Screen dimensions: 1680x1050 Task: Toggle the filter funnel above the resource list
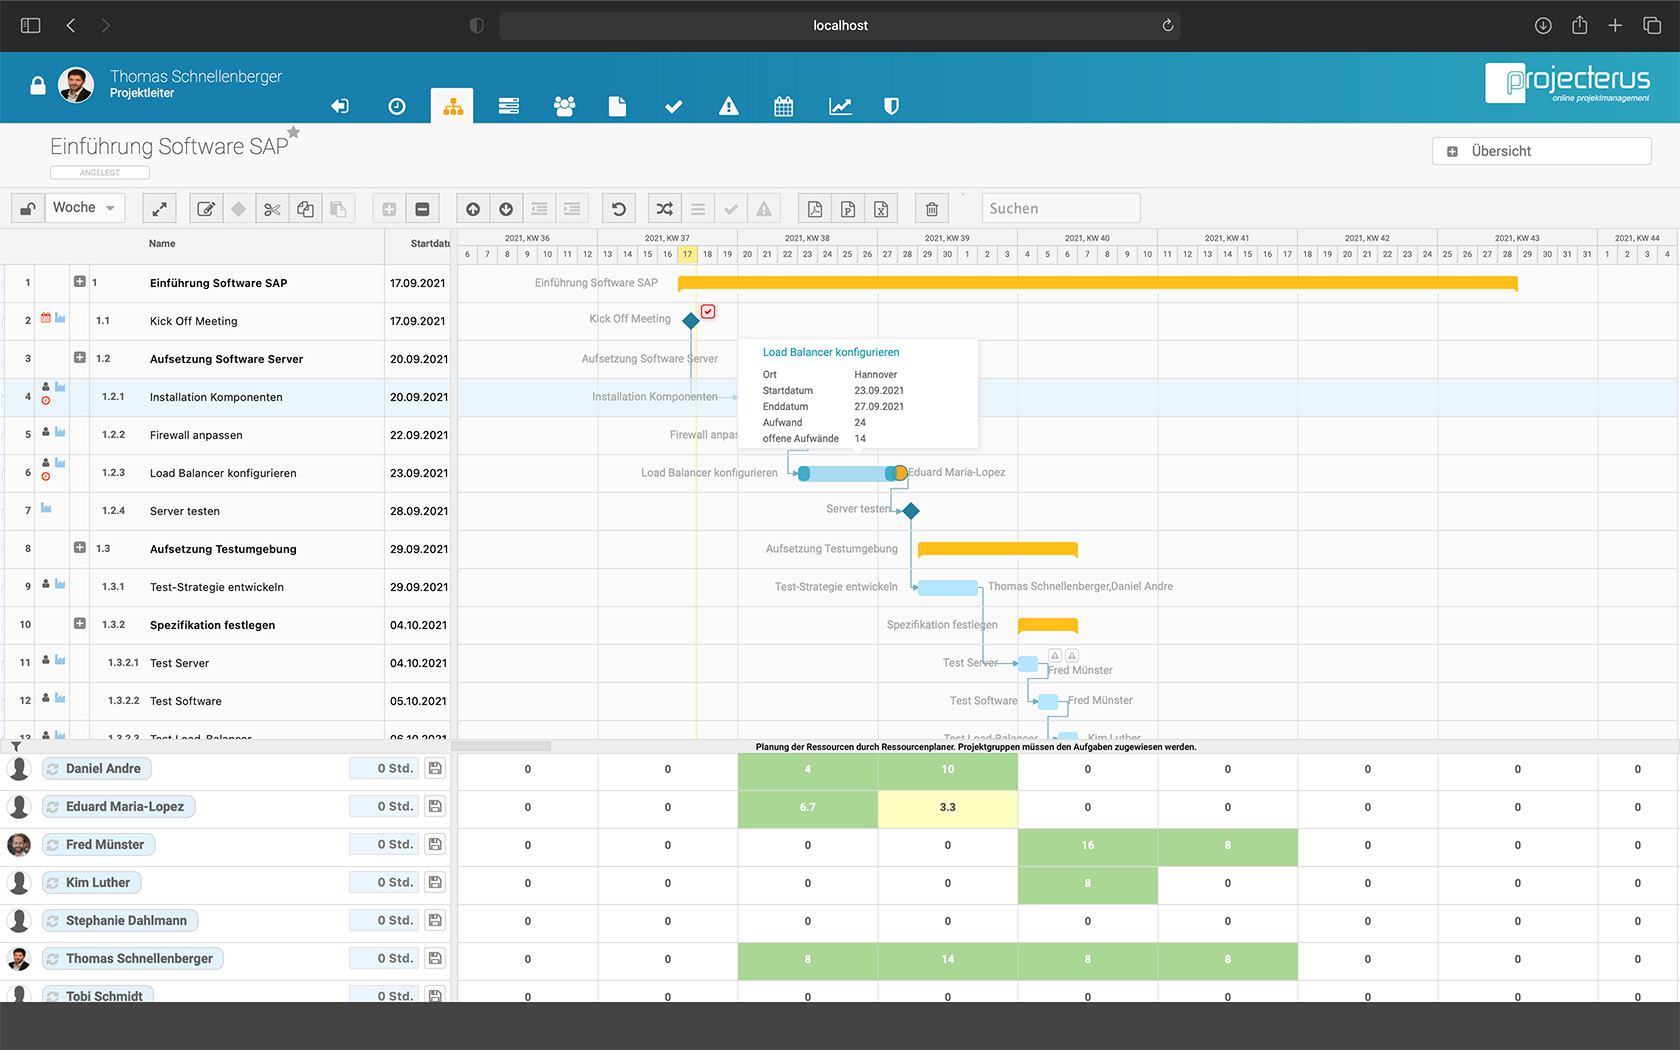[x=16, y=746]
